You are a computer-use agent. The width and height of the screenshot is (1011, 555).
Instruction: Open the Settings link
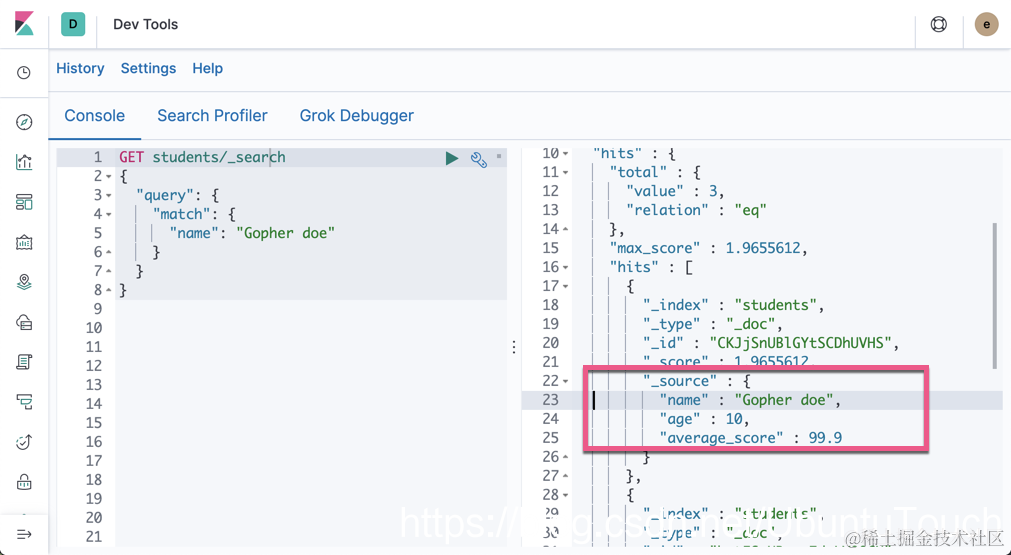tap(148, 68)
